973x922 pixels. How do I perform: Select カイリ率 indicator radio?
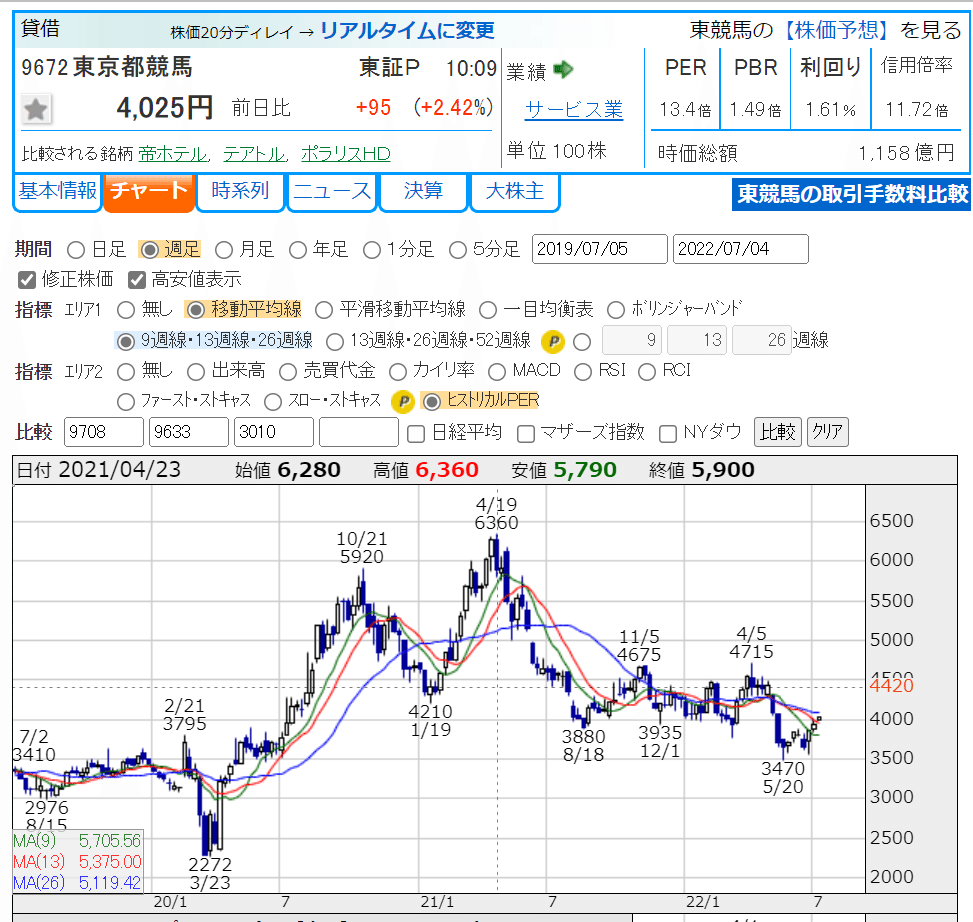point(398,372)
